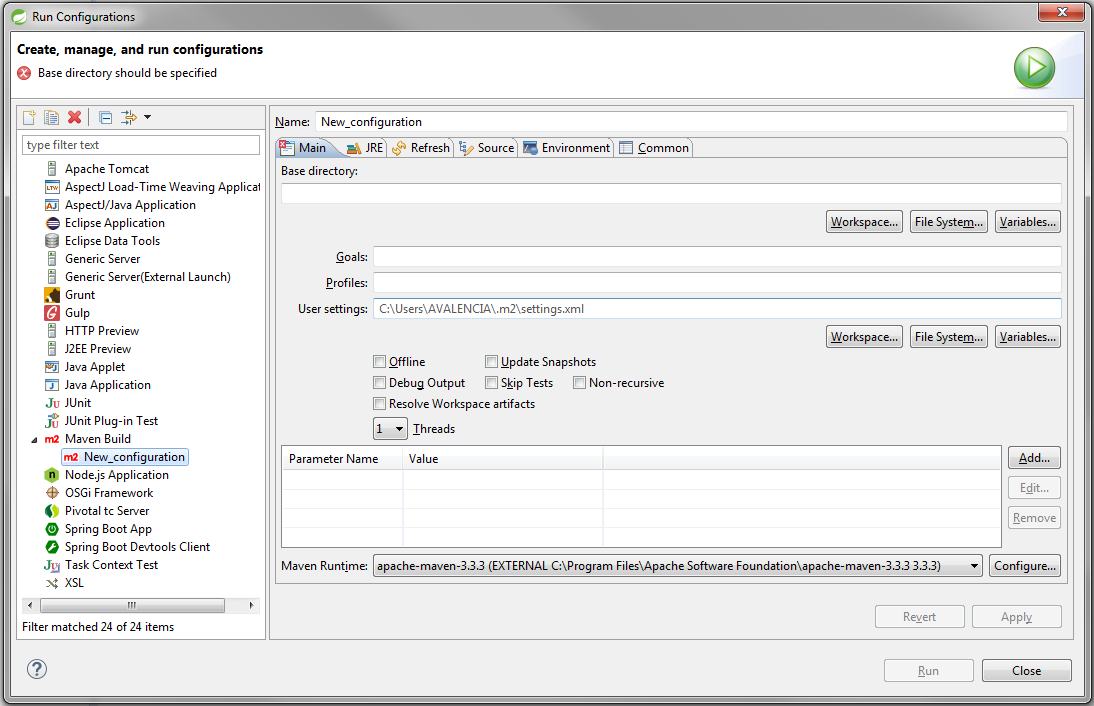Click the JUnit Plug-in Test icon
1094x706 pixels.
52,421
